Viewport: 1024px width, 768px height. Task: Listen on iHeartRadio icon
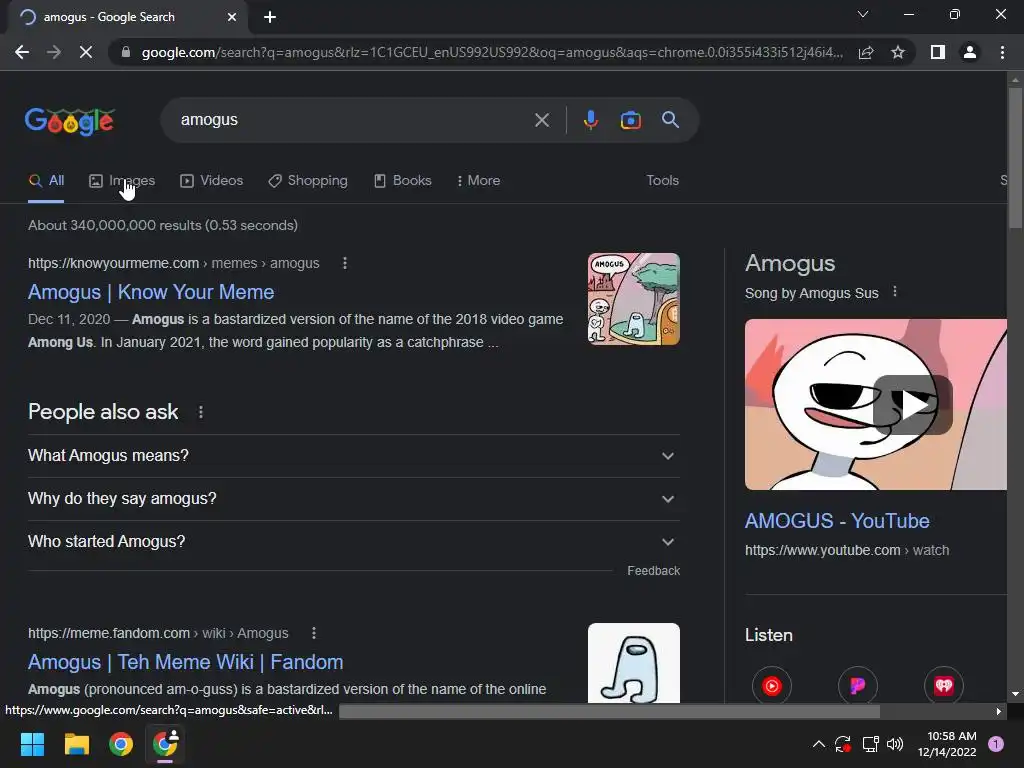[944, 686]
